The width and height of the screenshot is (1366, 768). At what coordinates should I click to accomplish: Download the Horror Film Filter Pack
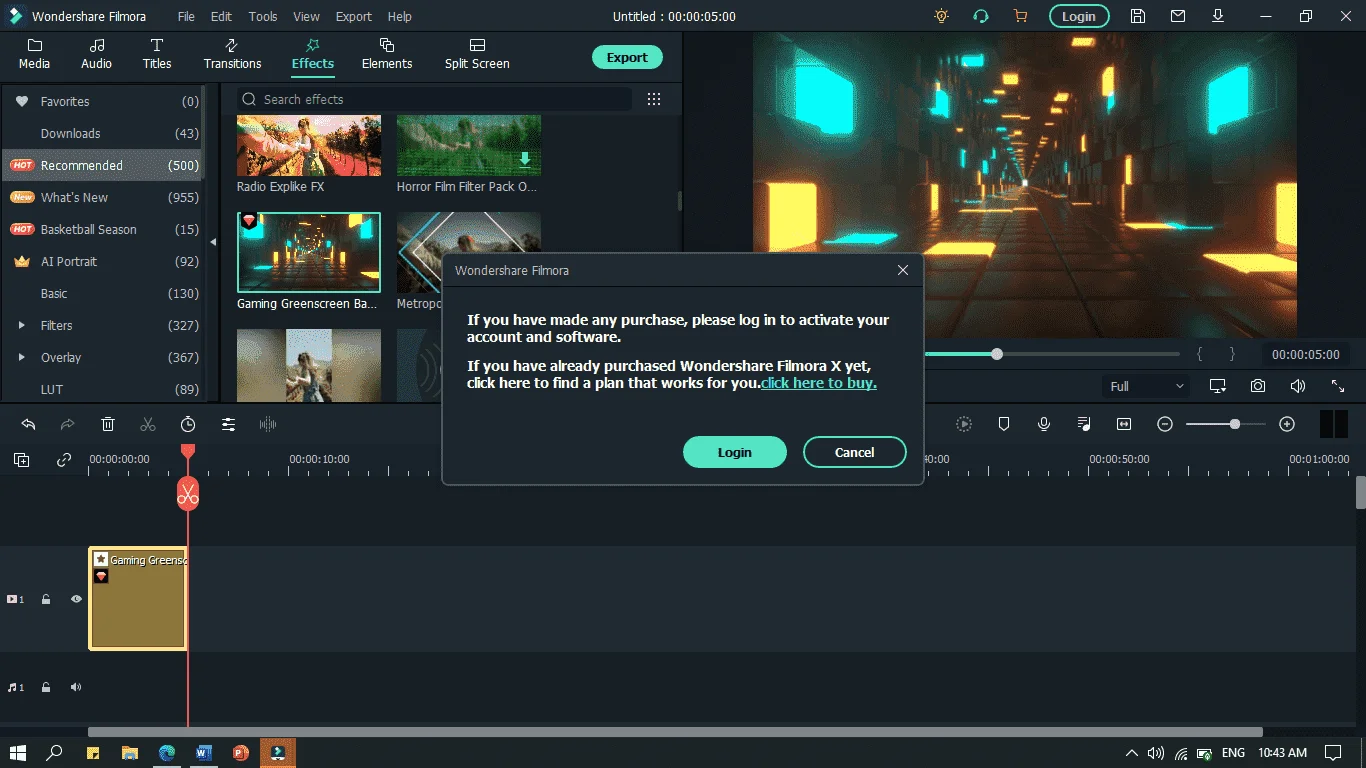pyautogui.click(x=525, y=159)
